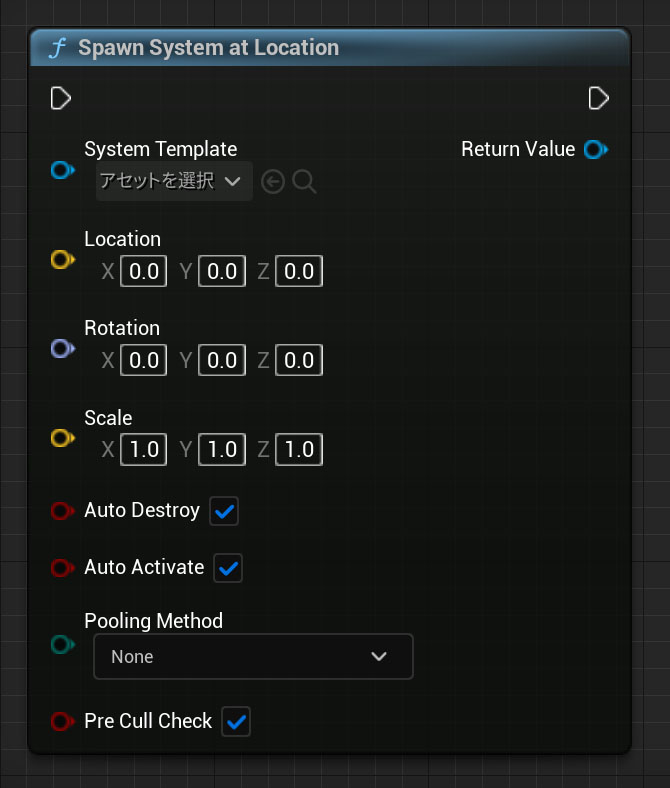Click the Scale Z value field
Screen dimensions: 670x788
tap(299, 450)
